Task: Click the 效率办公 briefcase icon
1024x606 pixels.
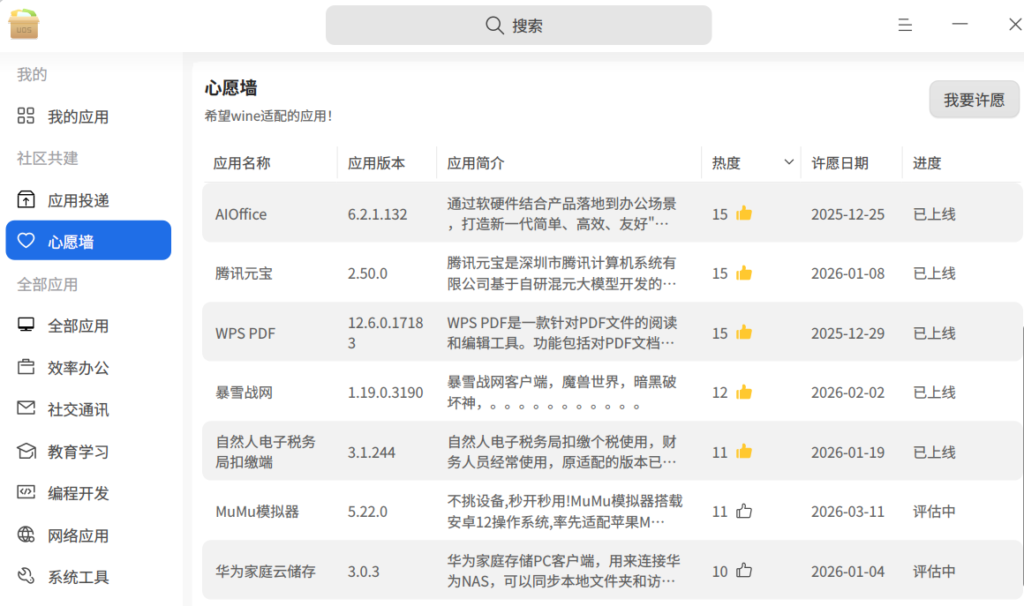Action: pyautogui.click(x=27, y=367)
